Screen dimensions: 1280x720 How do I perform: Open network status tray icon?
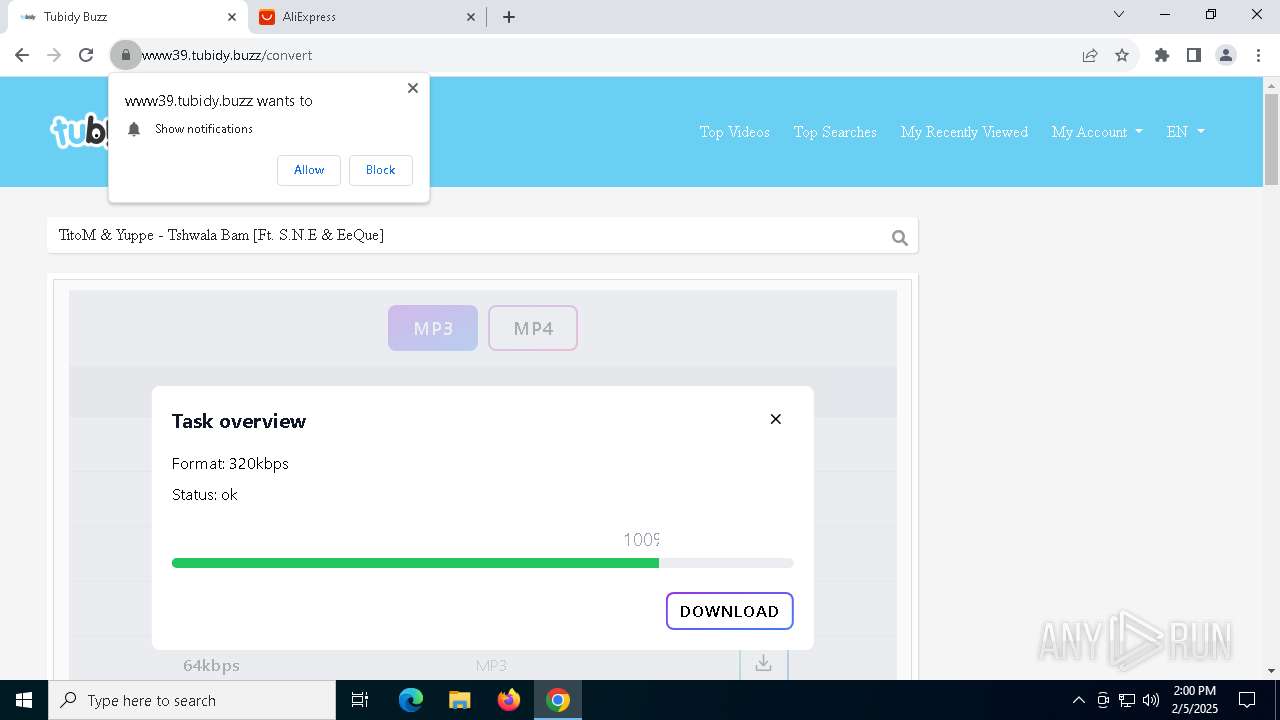1127,700
